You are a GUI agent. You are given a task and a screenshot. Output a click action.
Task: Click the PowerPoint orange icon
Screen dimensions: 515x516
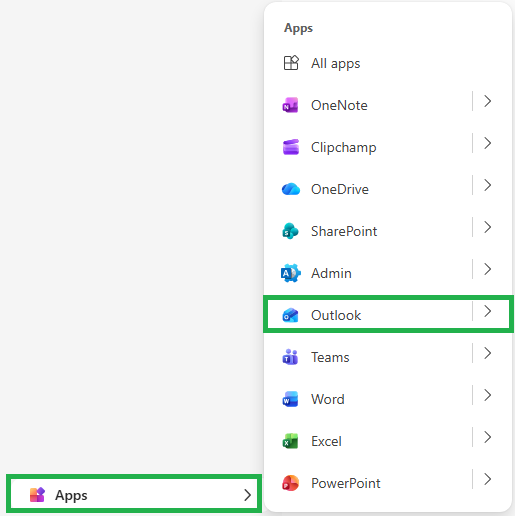291,483
